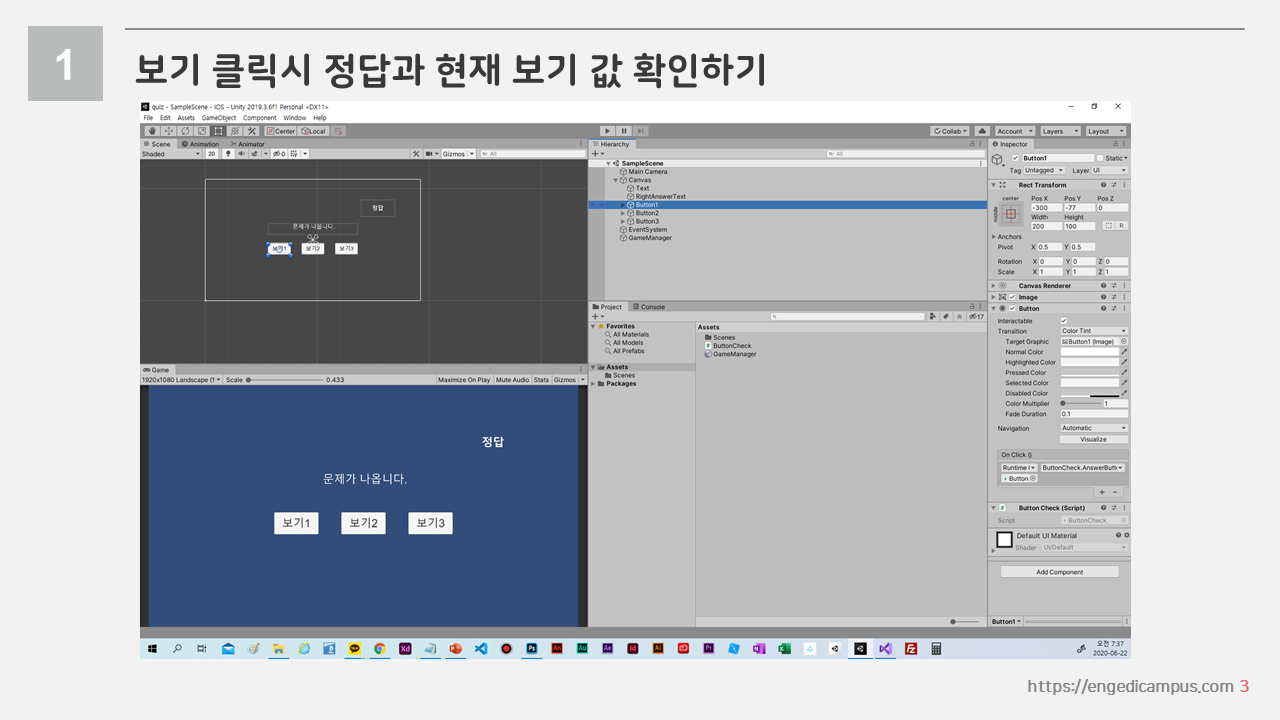Toggle 2D view mode in Scene
Image resolution: width=1280 pixels, height=720 pixels.
click(x=212, y=154)
